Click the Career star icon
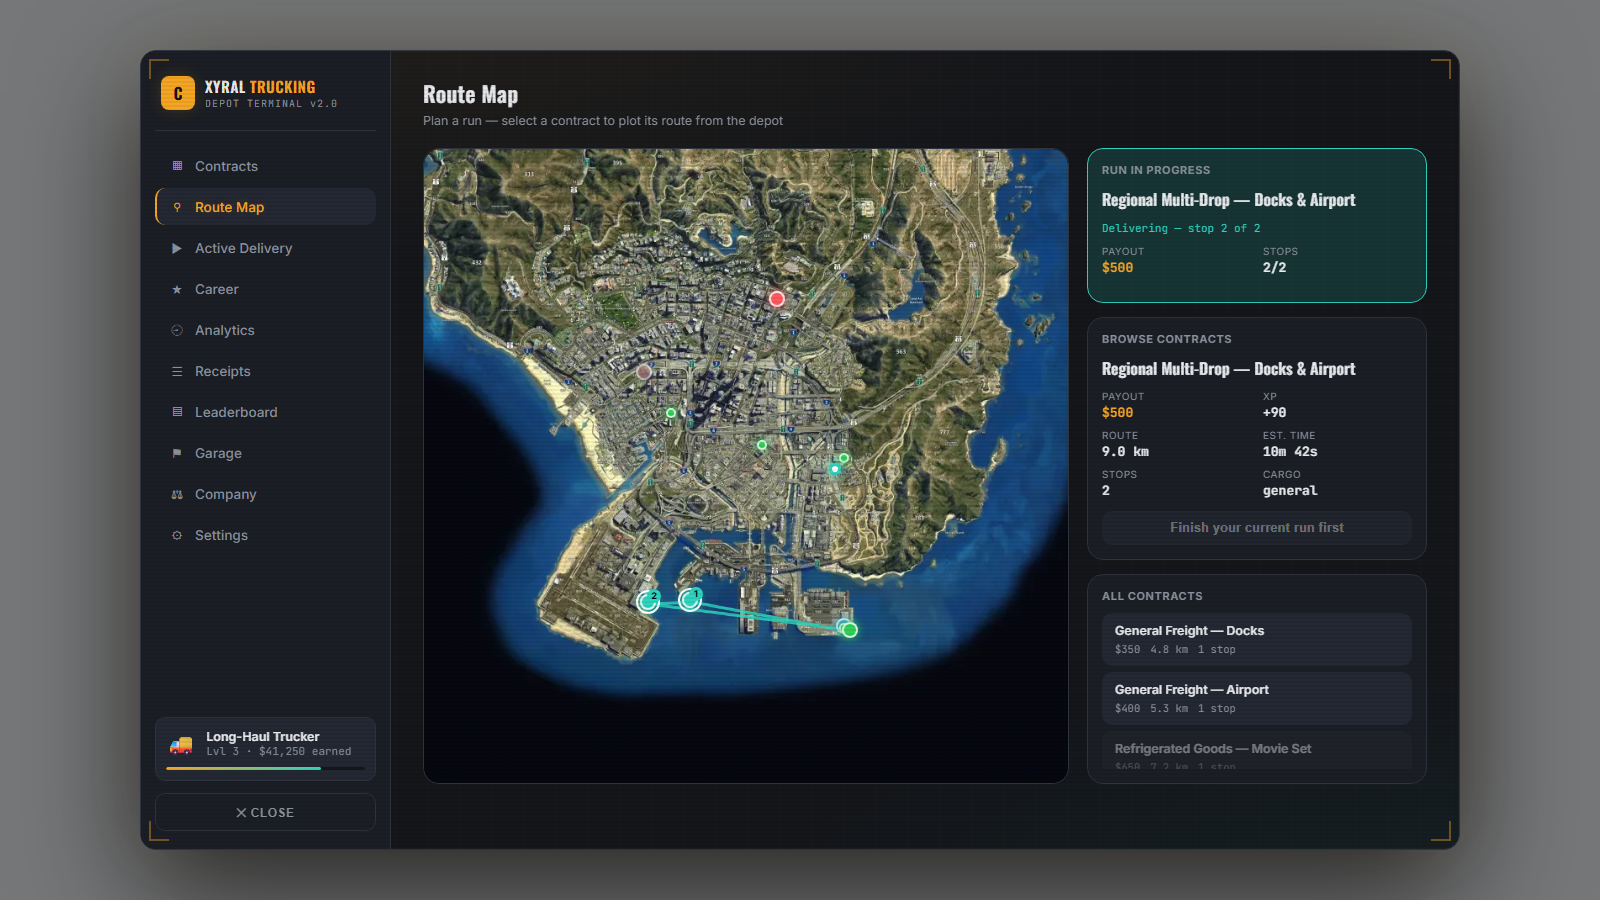The height and width of the screenshot is (900, 1600). tap(177, 289)
